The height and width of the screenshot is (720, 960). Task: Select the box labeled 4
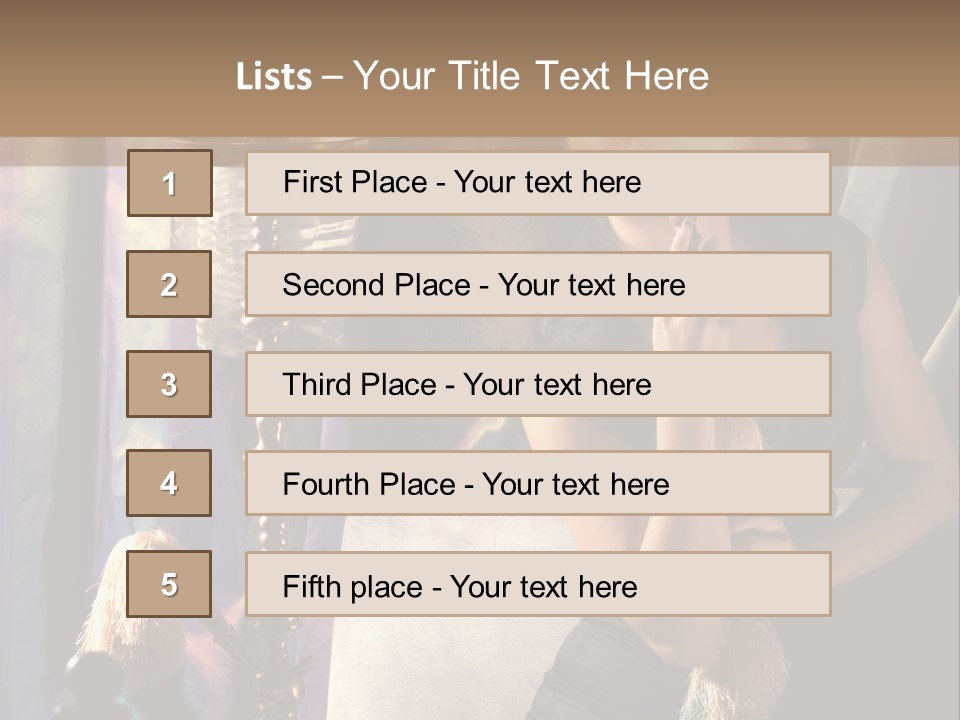tap(169, 483)
